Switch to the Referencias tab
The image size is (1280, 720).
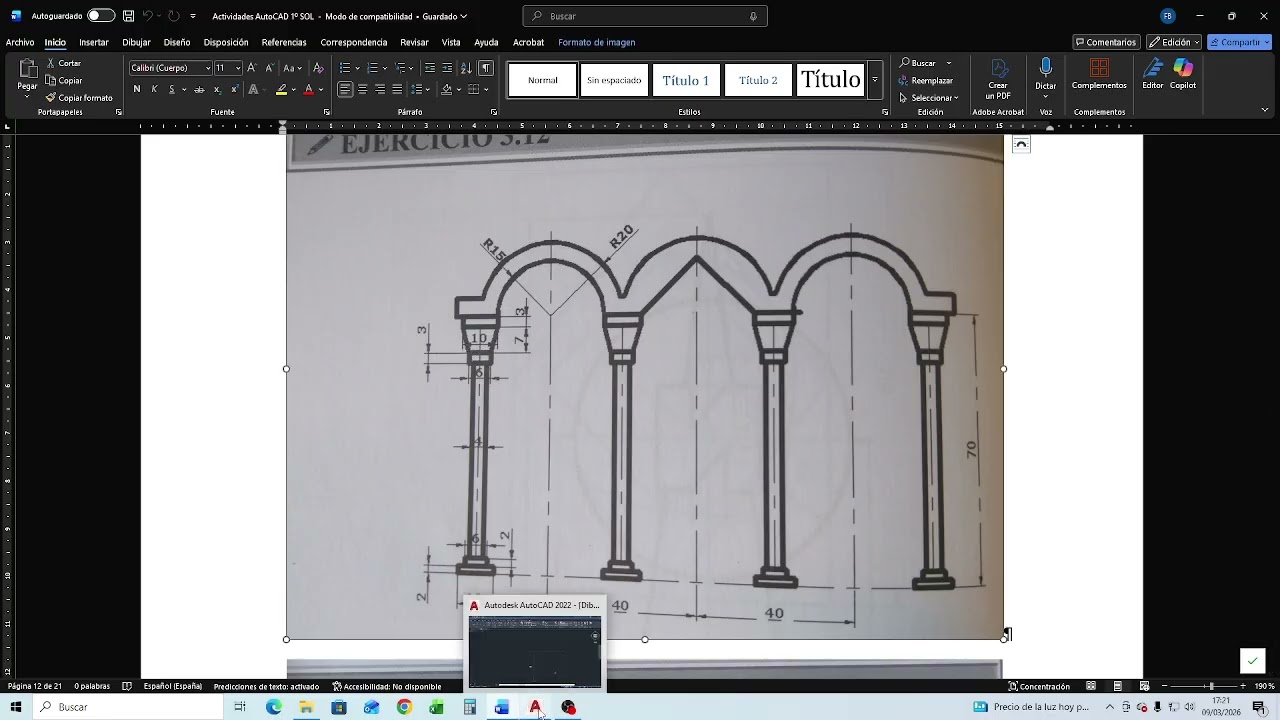[x=284, y=42]
